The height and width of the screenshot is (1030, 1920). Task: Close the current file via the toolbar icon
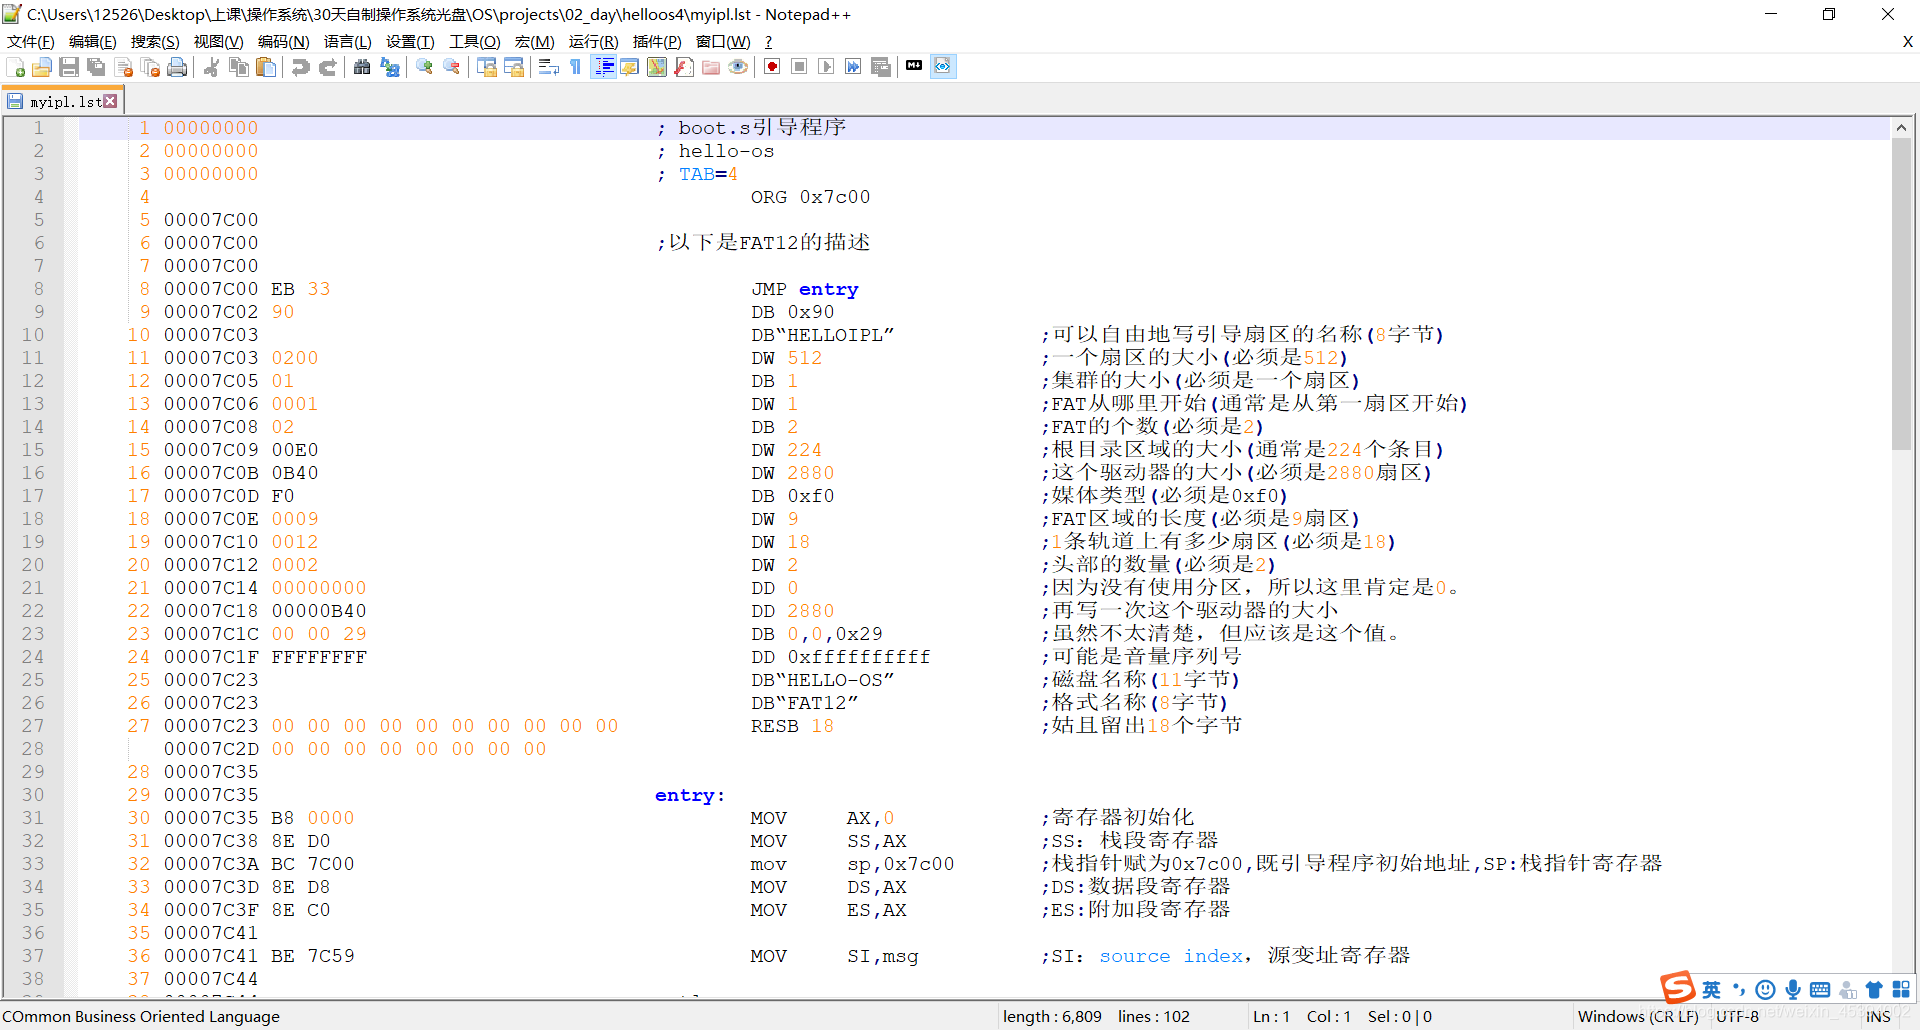pyautogui.click(x=124, y=67)
